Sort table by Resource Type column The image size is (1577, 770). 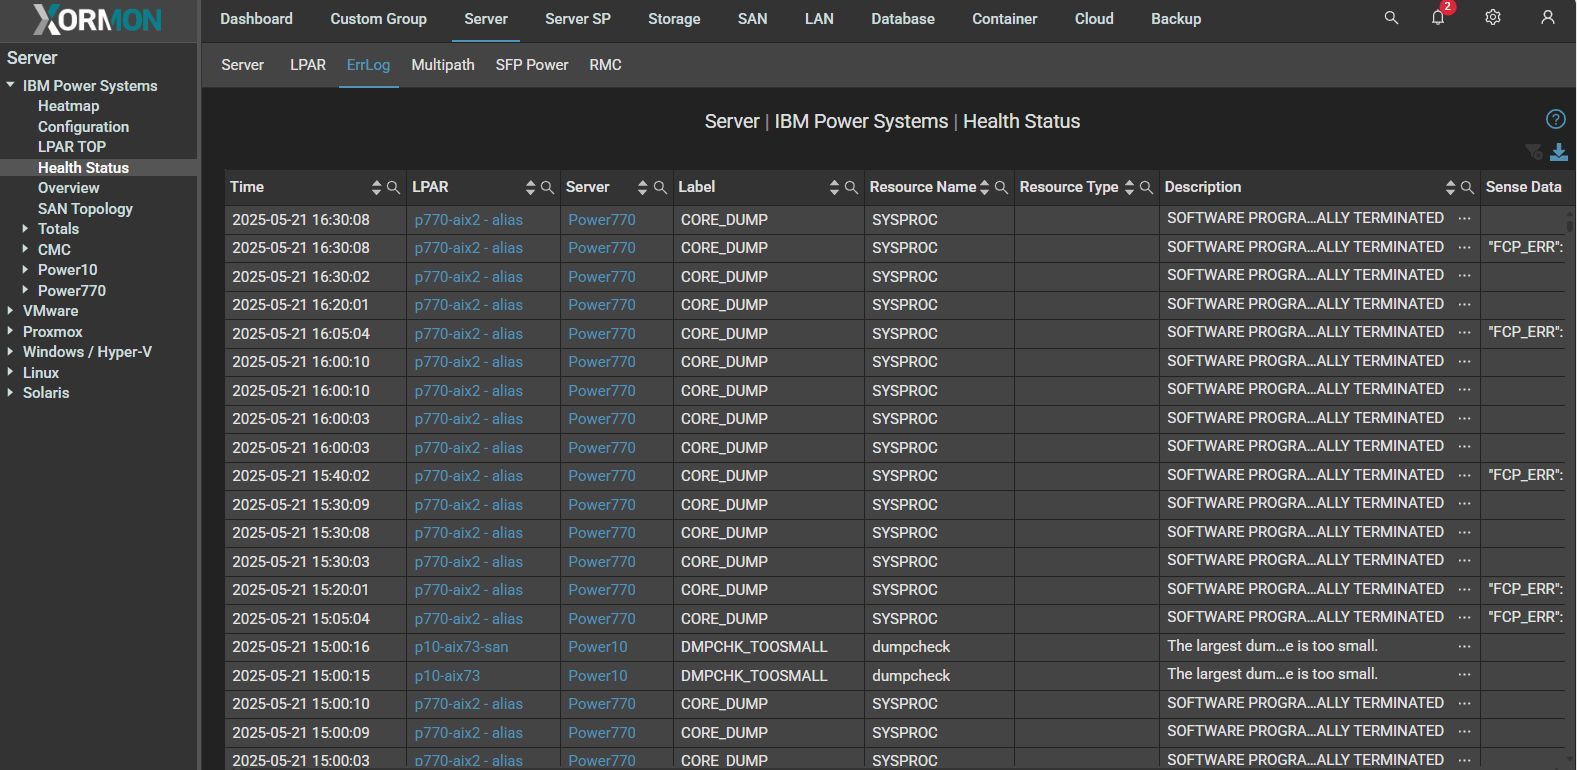click(x=1129, y=187)
